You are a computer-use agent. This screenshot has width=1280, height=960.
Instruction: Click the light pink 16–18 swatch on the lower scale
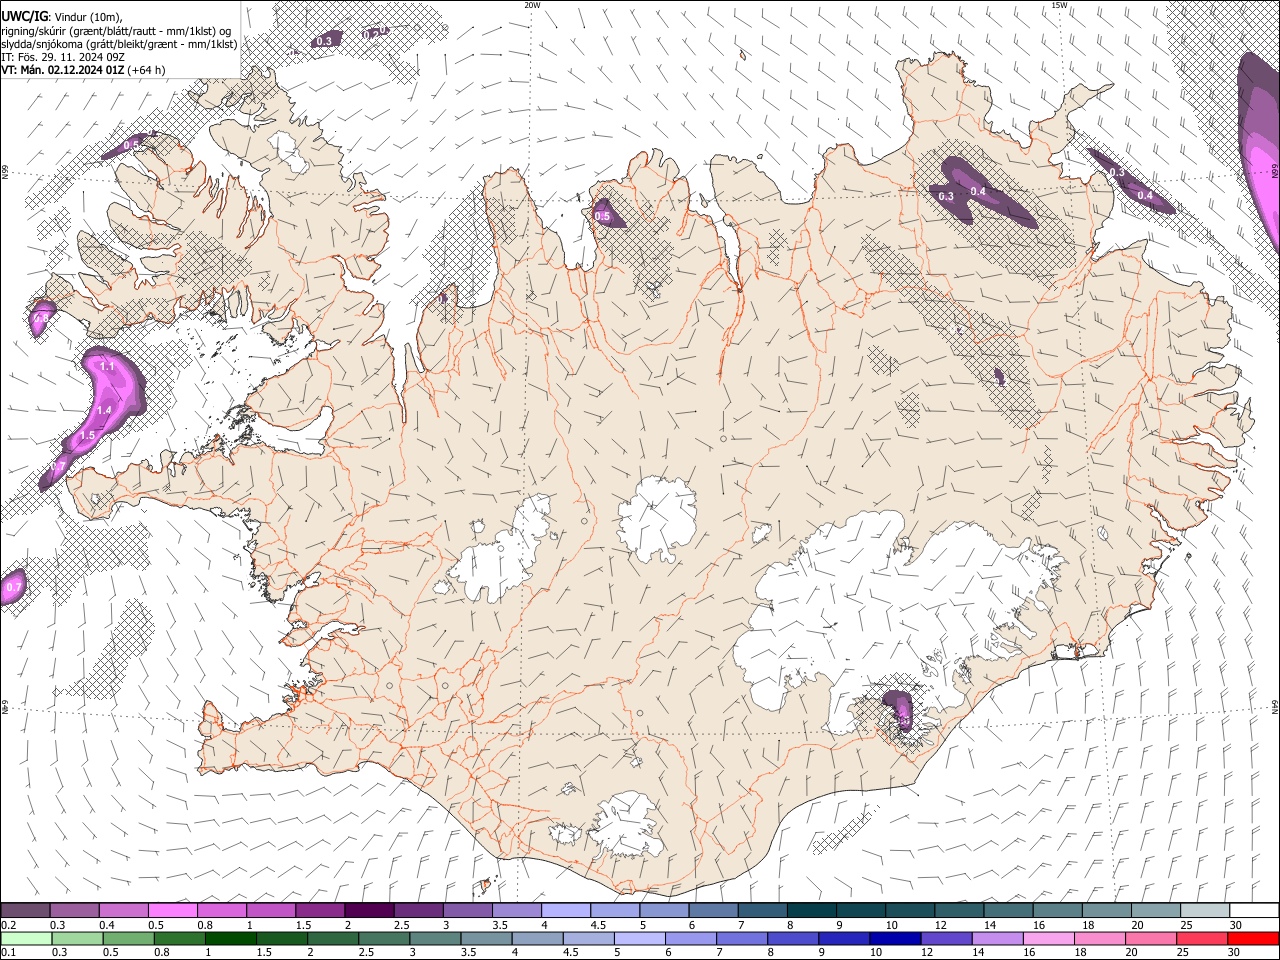1048,938
